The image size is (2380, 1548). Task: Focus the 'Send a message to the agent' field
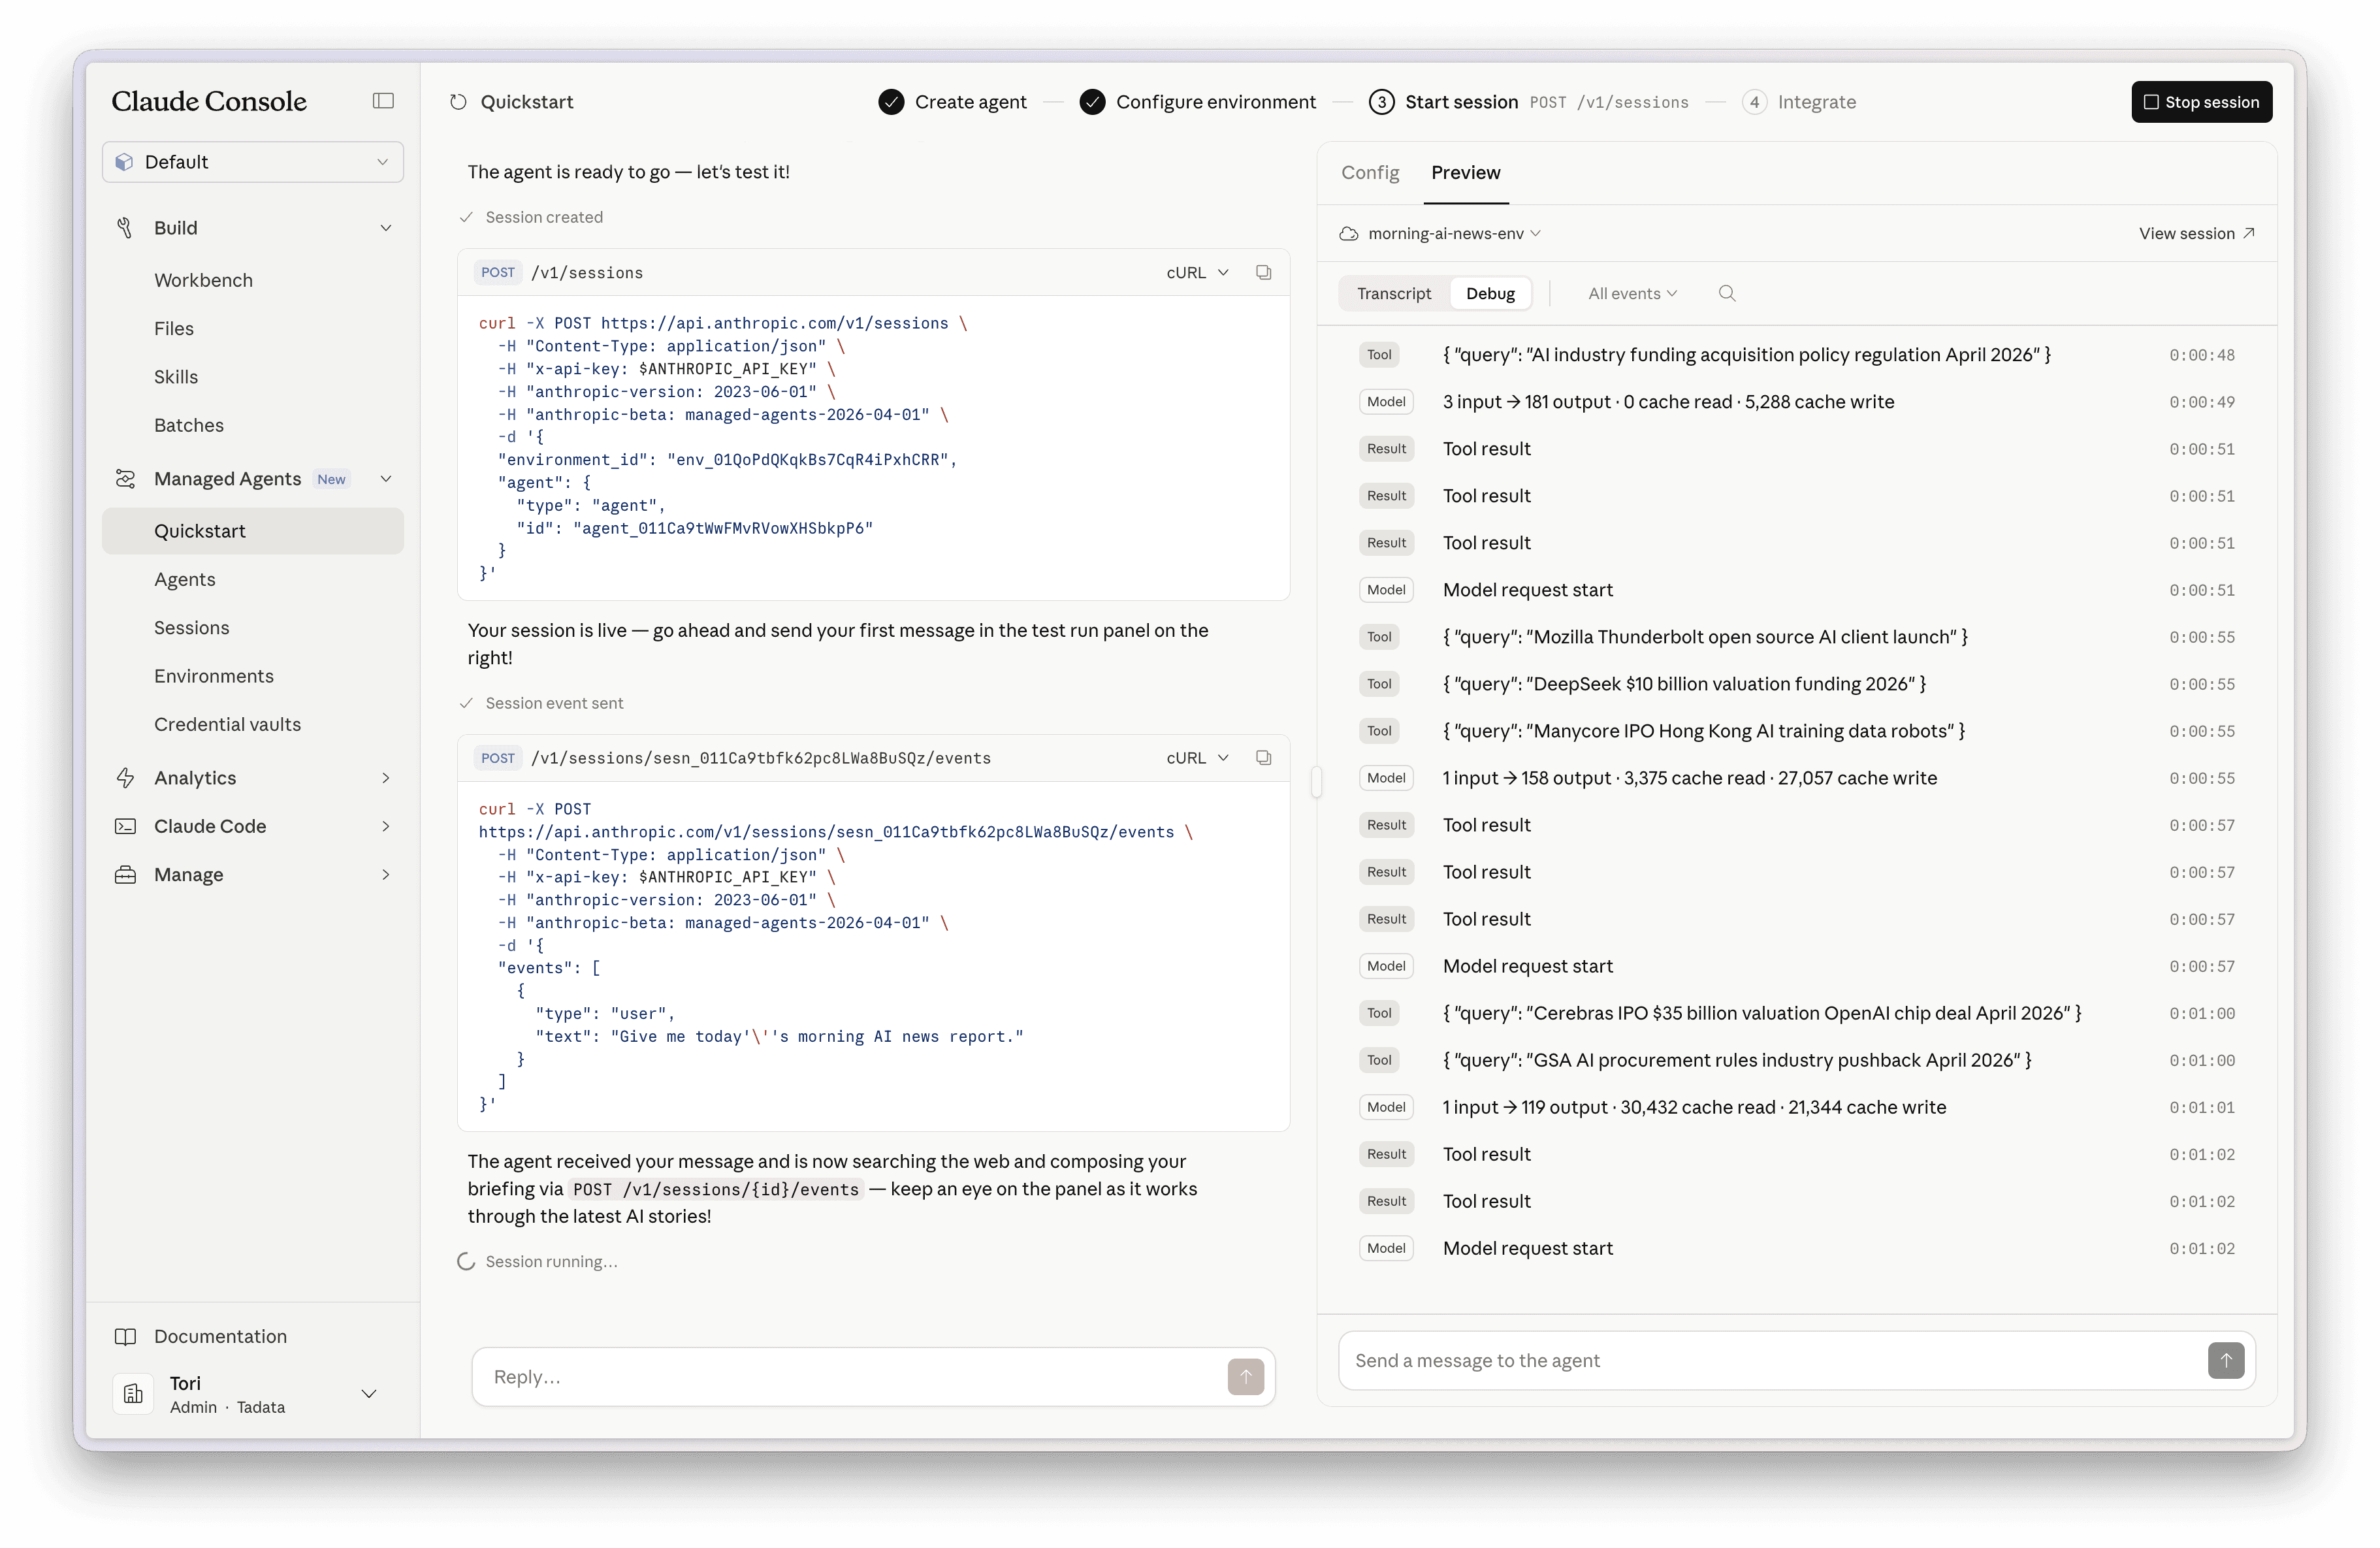(x=1770, y=1360)
